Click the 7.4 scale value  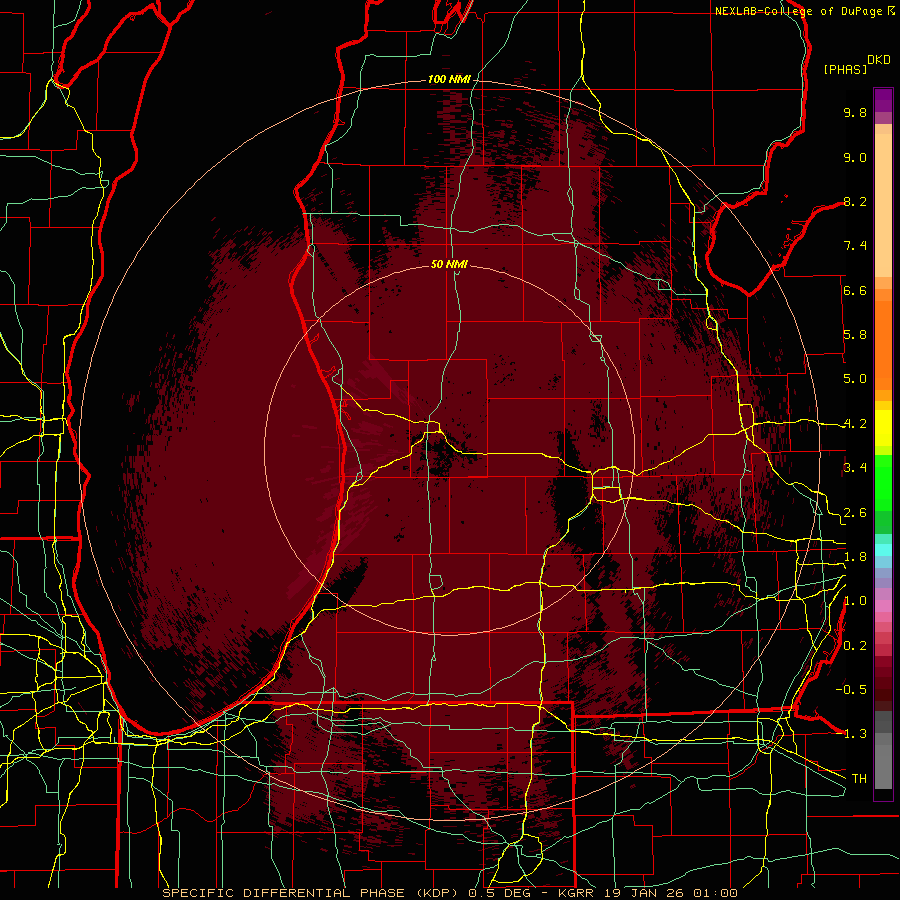855,246
